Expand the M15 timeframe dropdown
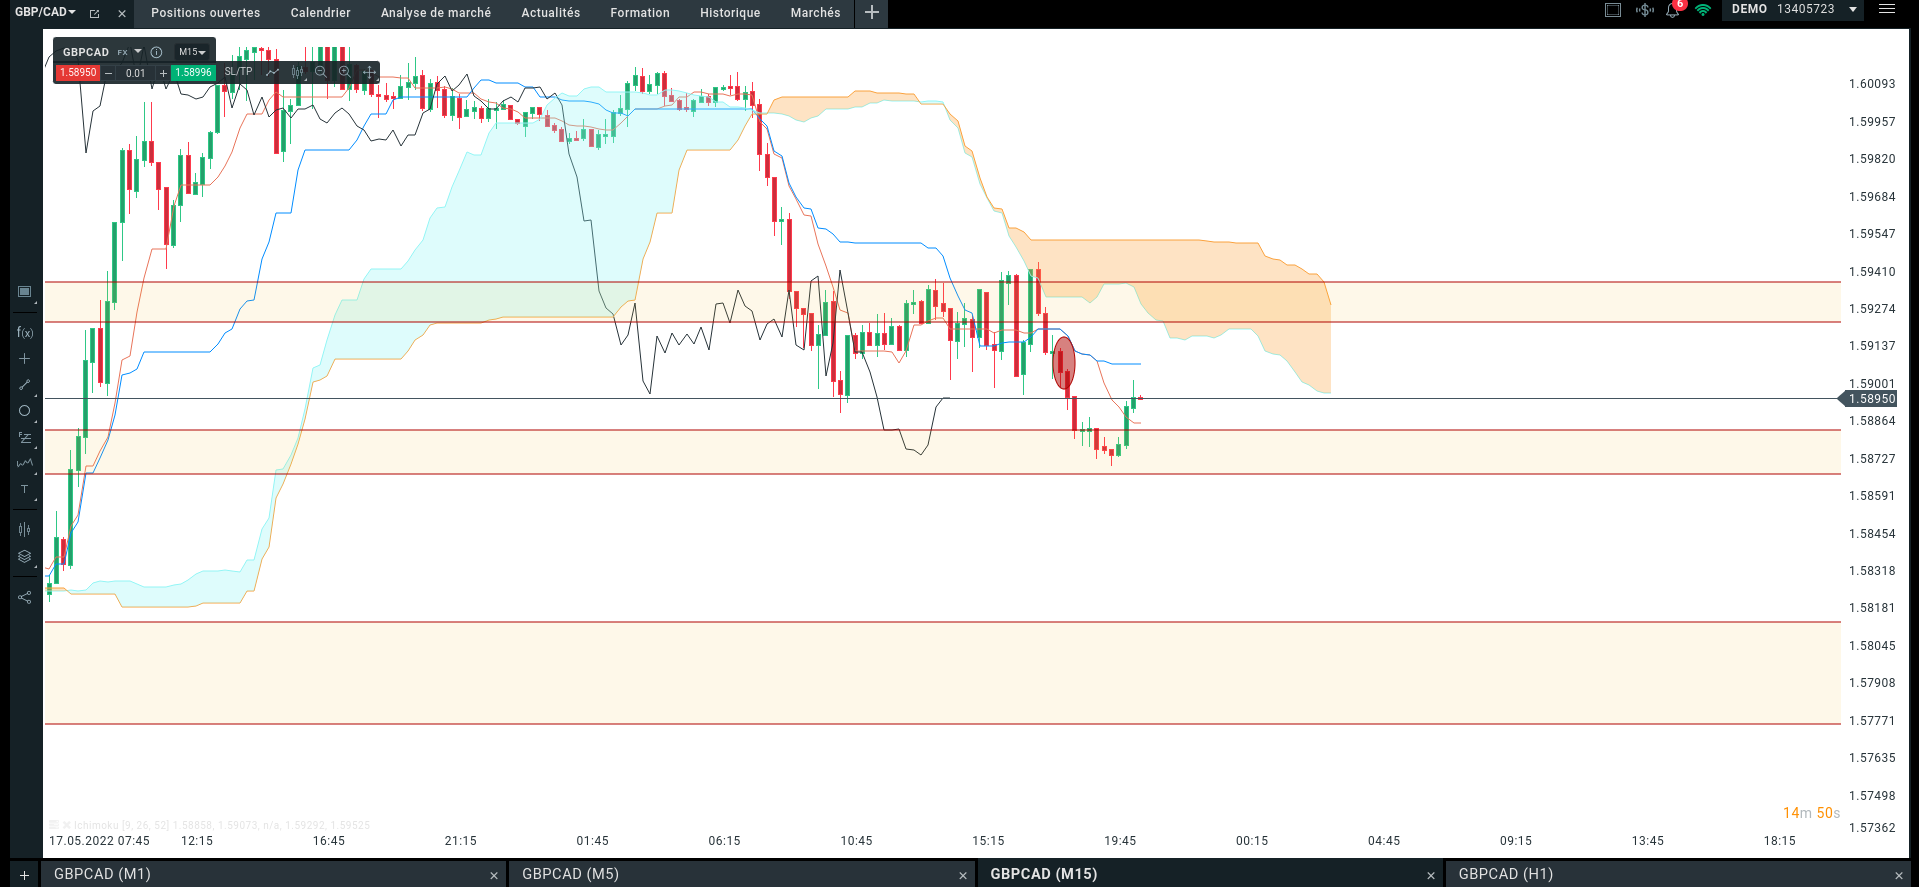Viewport: 1919px width, 887px height. [192, 52]
